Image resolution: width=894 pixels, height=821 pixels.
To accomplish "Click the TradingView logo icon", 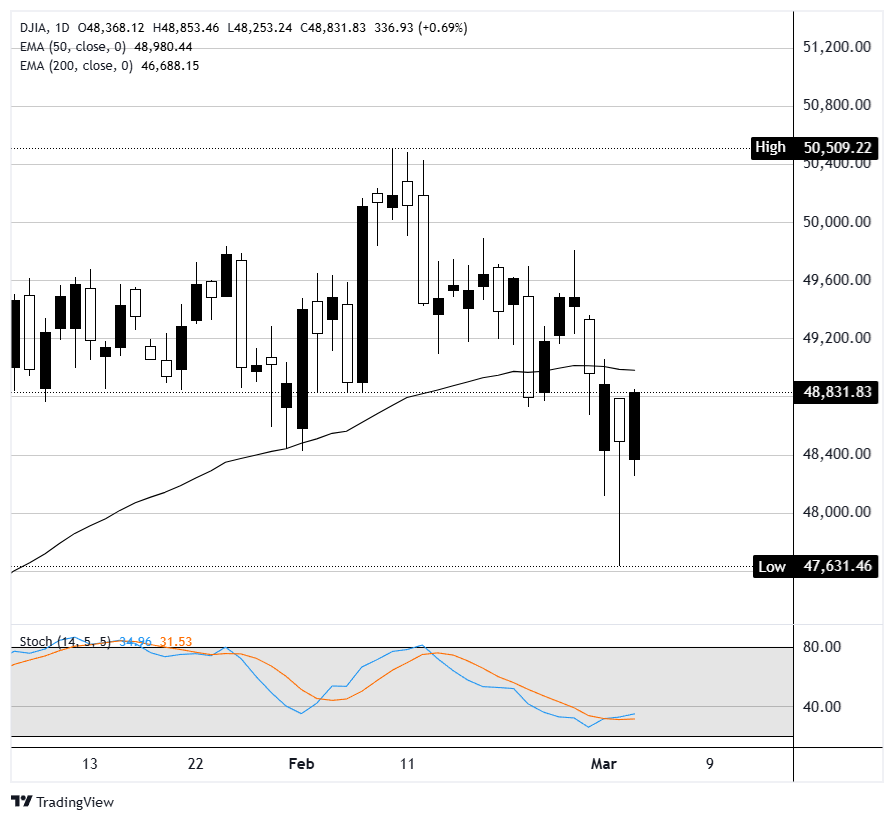I will (x=22, y=802).
